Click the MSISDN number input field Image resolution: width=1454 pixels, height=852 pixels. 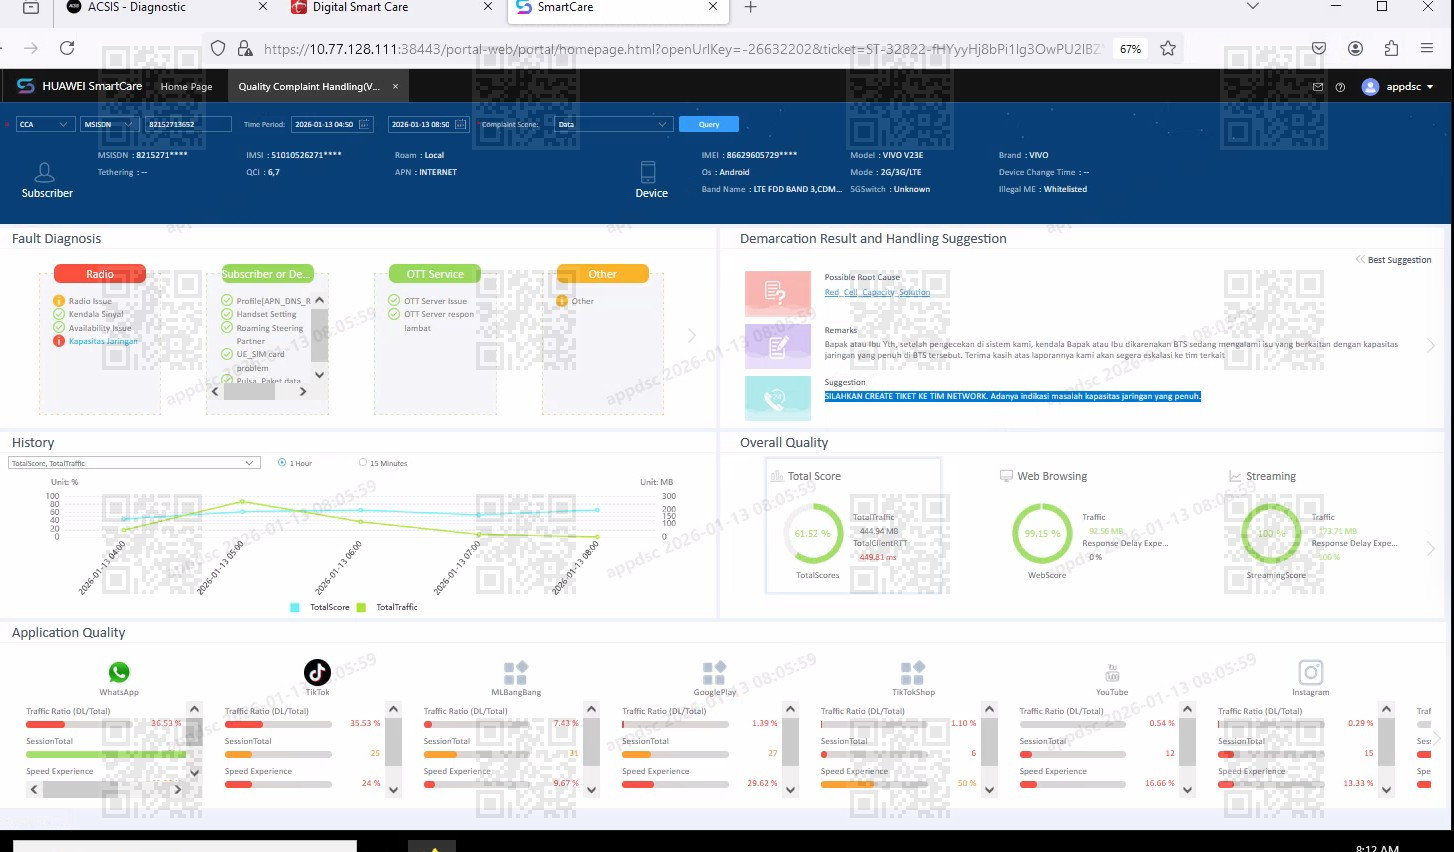click(188, 124)
